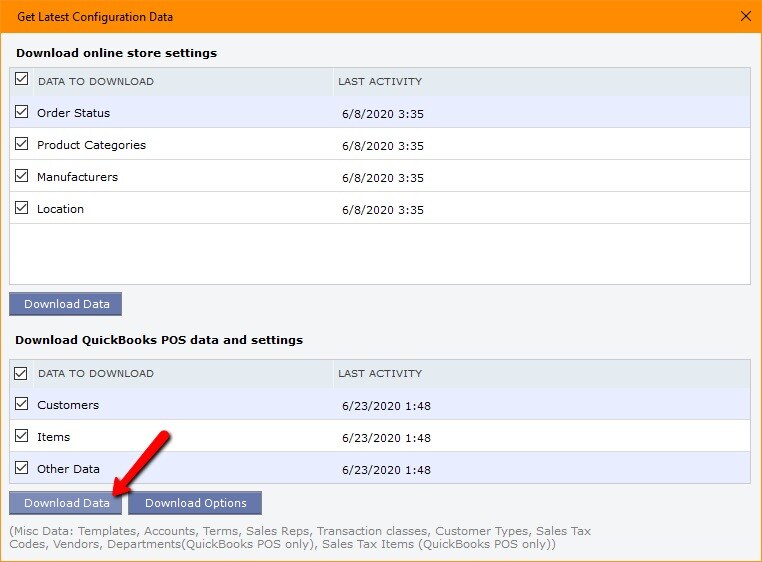This screenshot has width=762, height=562.
Task: Toggle the Product Categories checkbox
Action: [x=21, y=144]
